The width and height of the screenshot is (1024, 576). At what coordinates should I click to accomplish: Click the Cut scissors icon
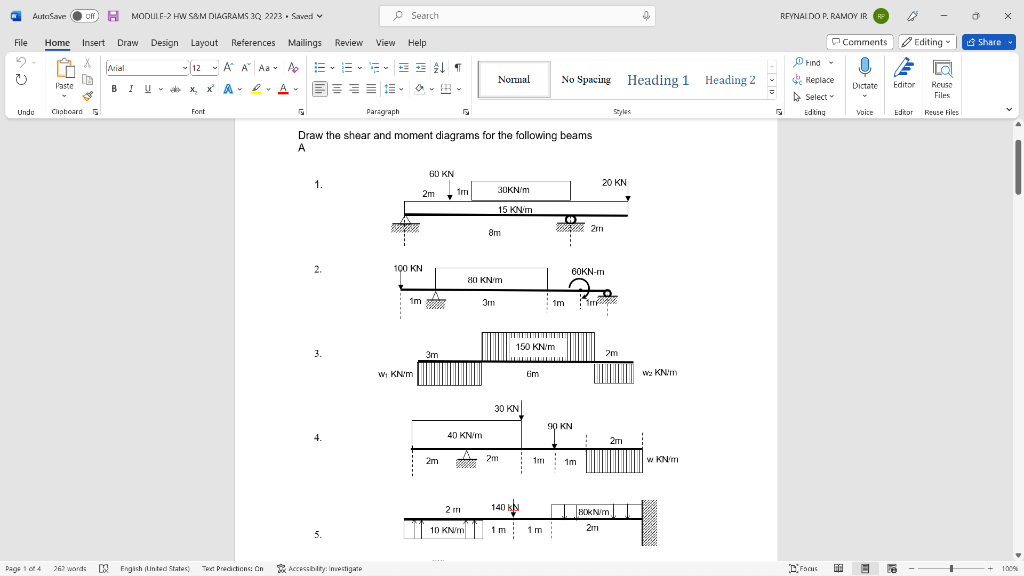[88, 63]
